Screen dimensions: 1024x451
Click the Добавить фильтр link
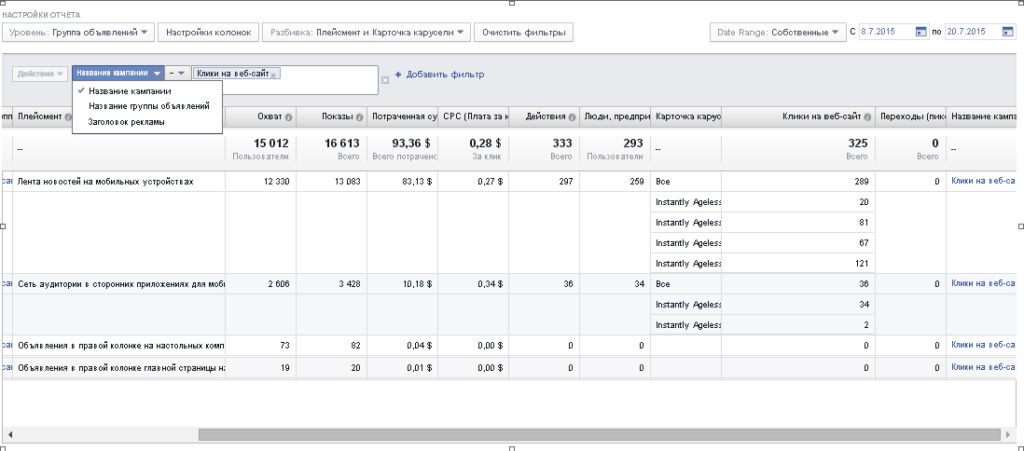tap(440, 74)
